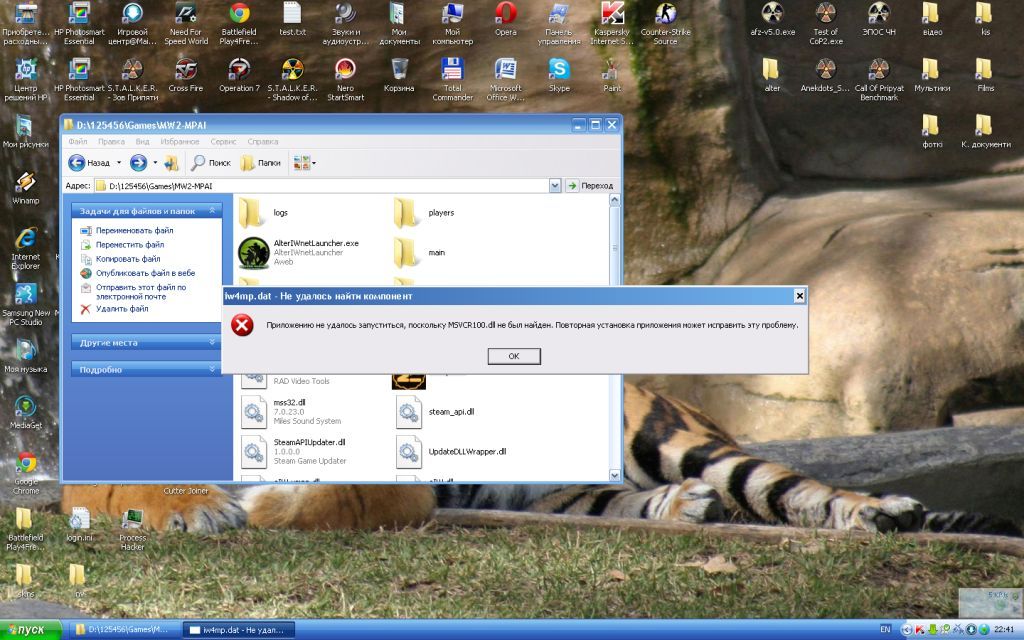The height and width of the screenshot is (640, 1024).
Task: Select the Nero StartSmart desktop icon
Action: (345, 79)
